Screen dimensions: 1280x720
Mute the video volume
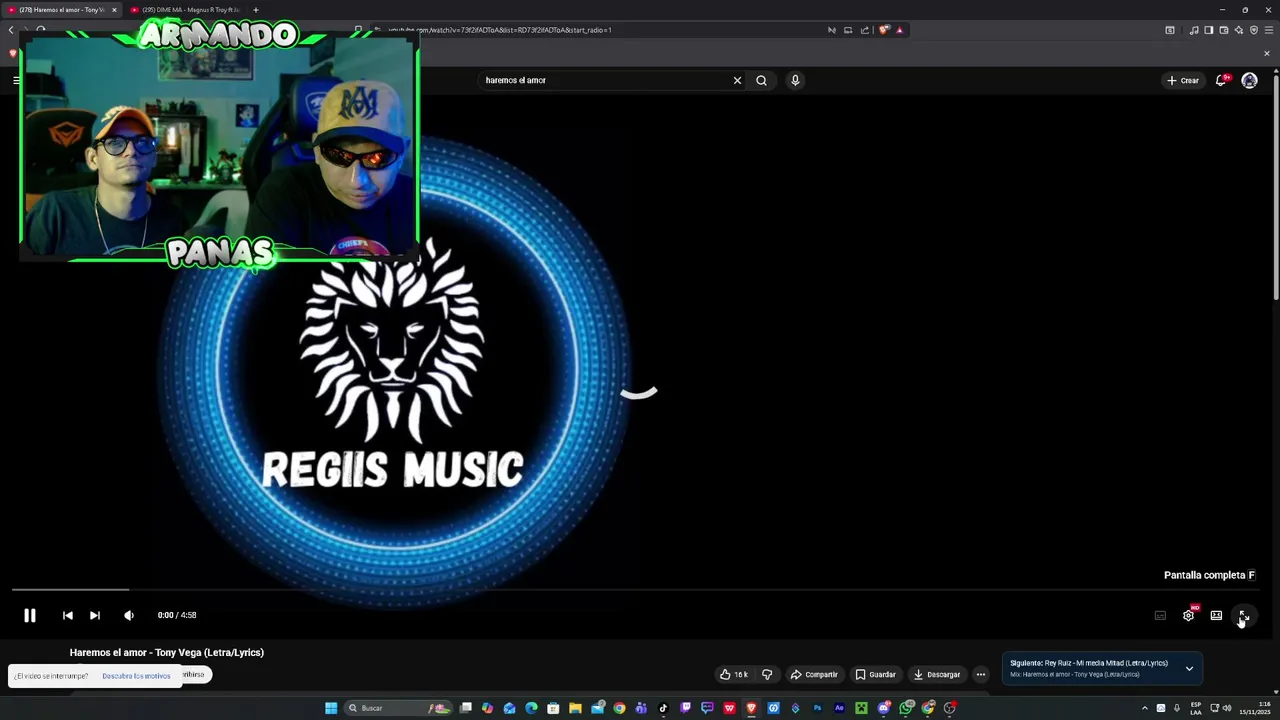click(128, 615)
